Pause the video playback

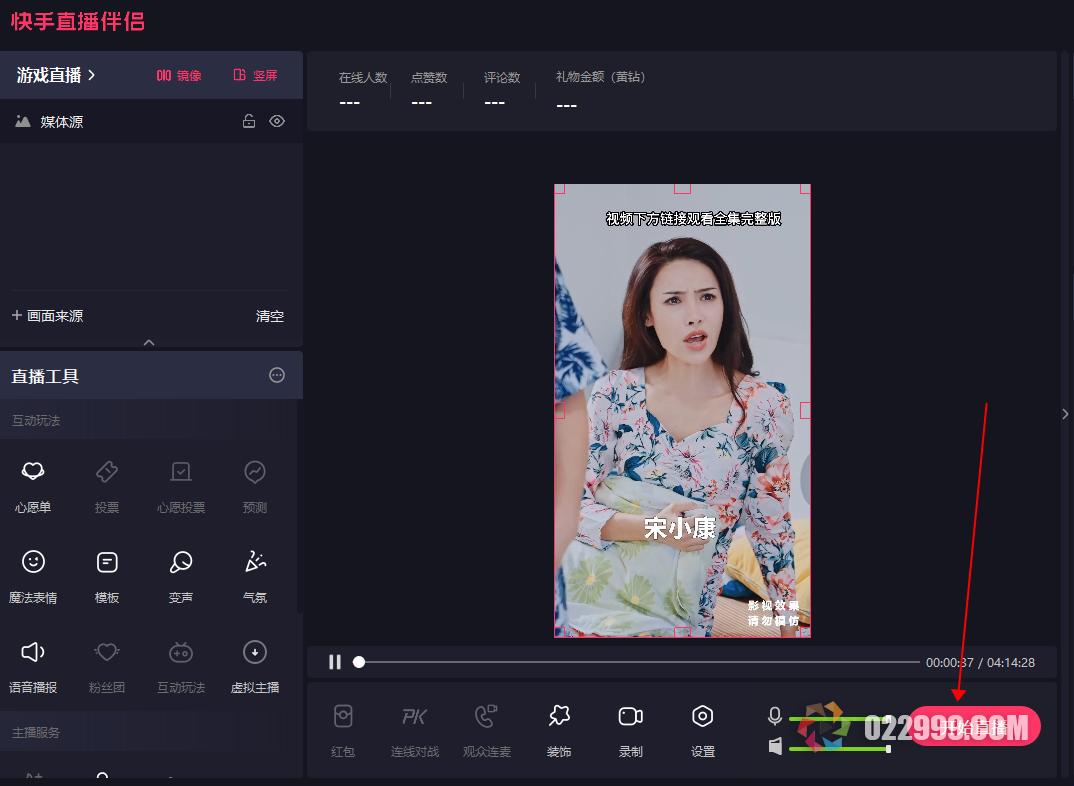click(335, 662)
